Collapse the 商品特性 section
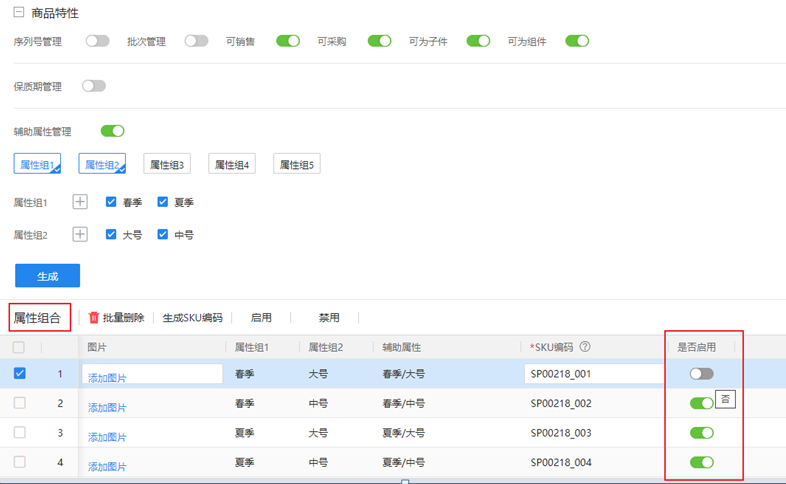The width and height of the screenshot is (786, 484). click(x=18, y=13)
